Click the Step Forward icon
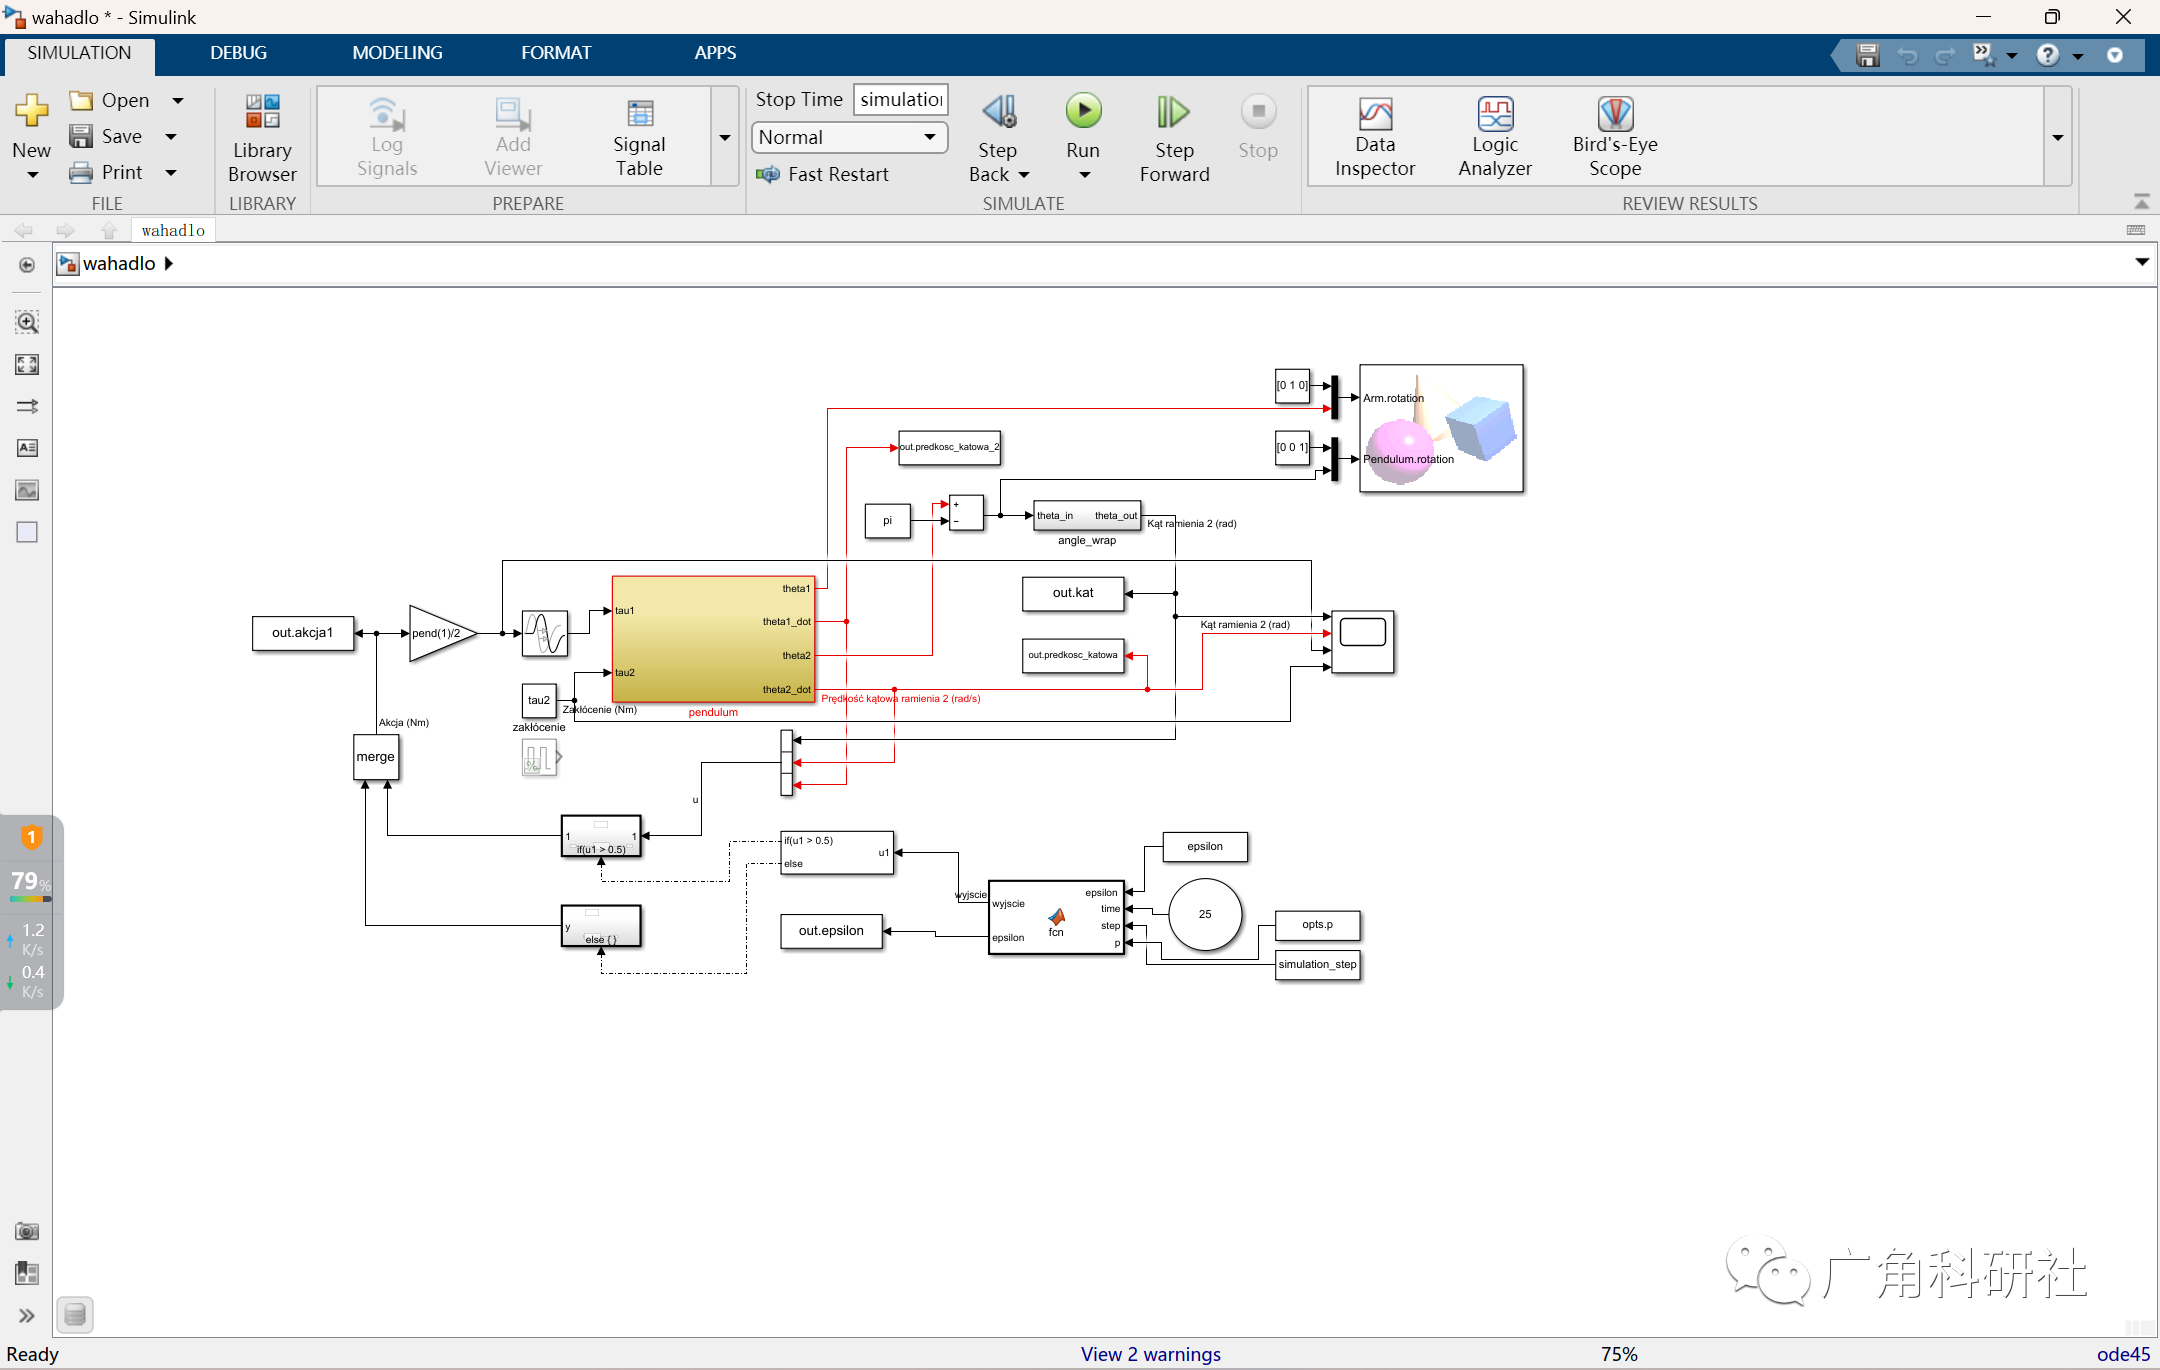The height and width of the screenshot is (1370, 2160). [x=1173, y=112]
